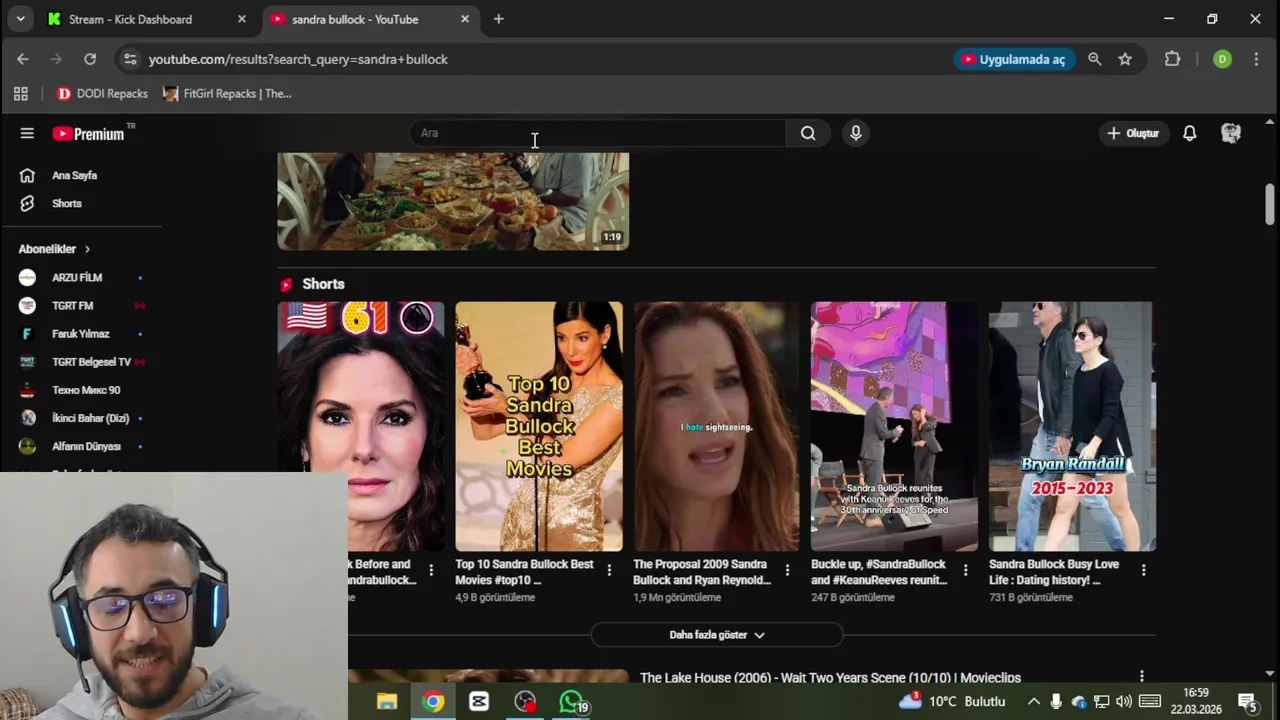Viewport: 1280px width, 720px height.
Task: Open the volume control in system tray
Action: [x=1124, y=702]
